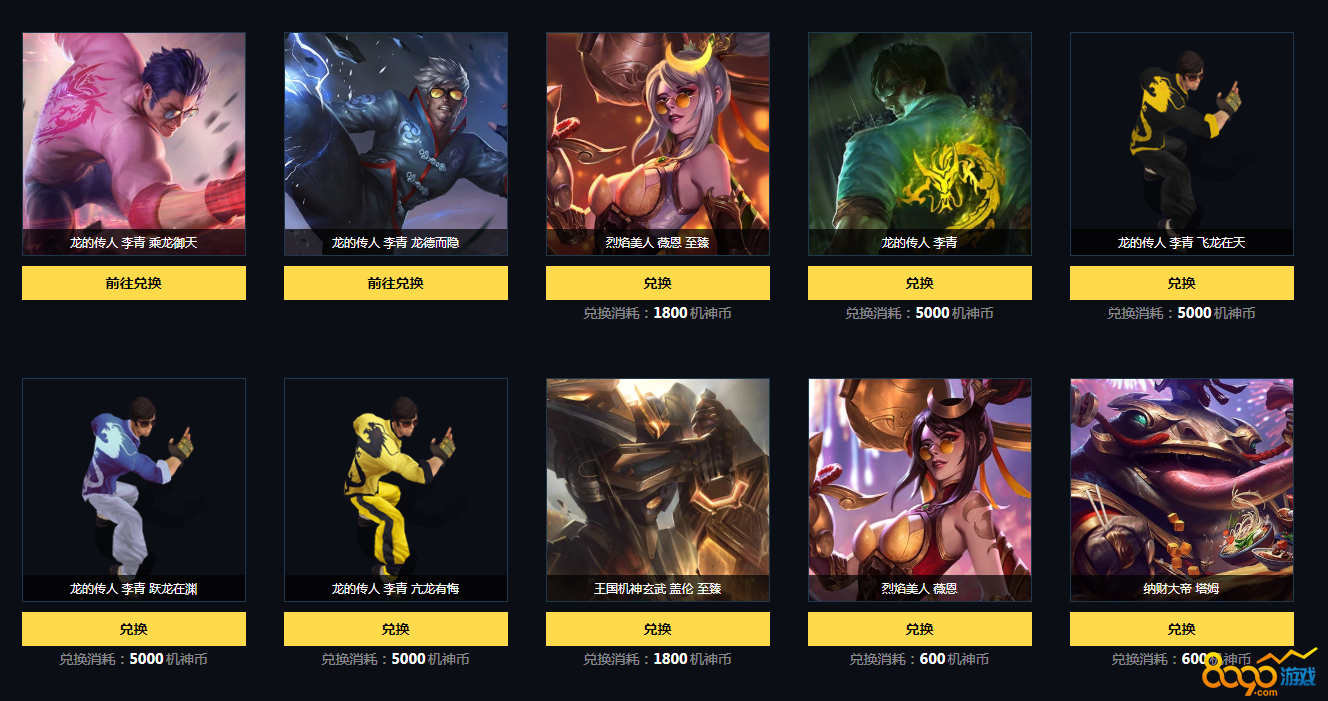Open the green-jacket 龙的传人 李青 skin thumbnail
Screen dimensions: 1328x701
point(920,144)
